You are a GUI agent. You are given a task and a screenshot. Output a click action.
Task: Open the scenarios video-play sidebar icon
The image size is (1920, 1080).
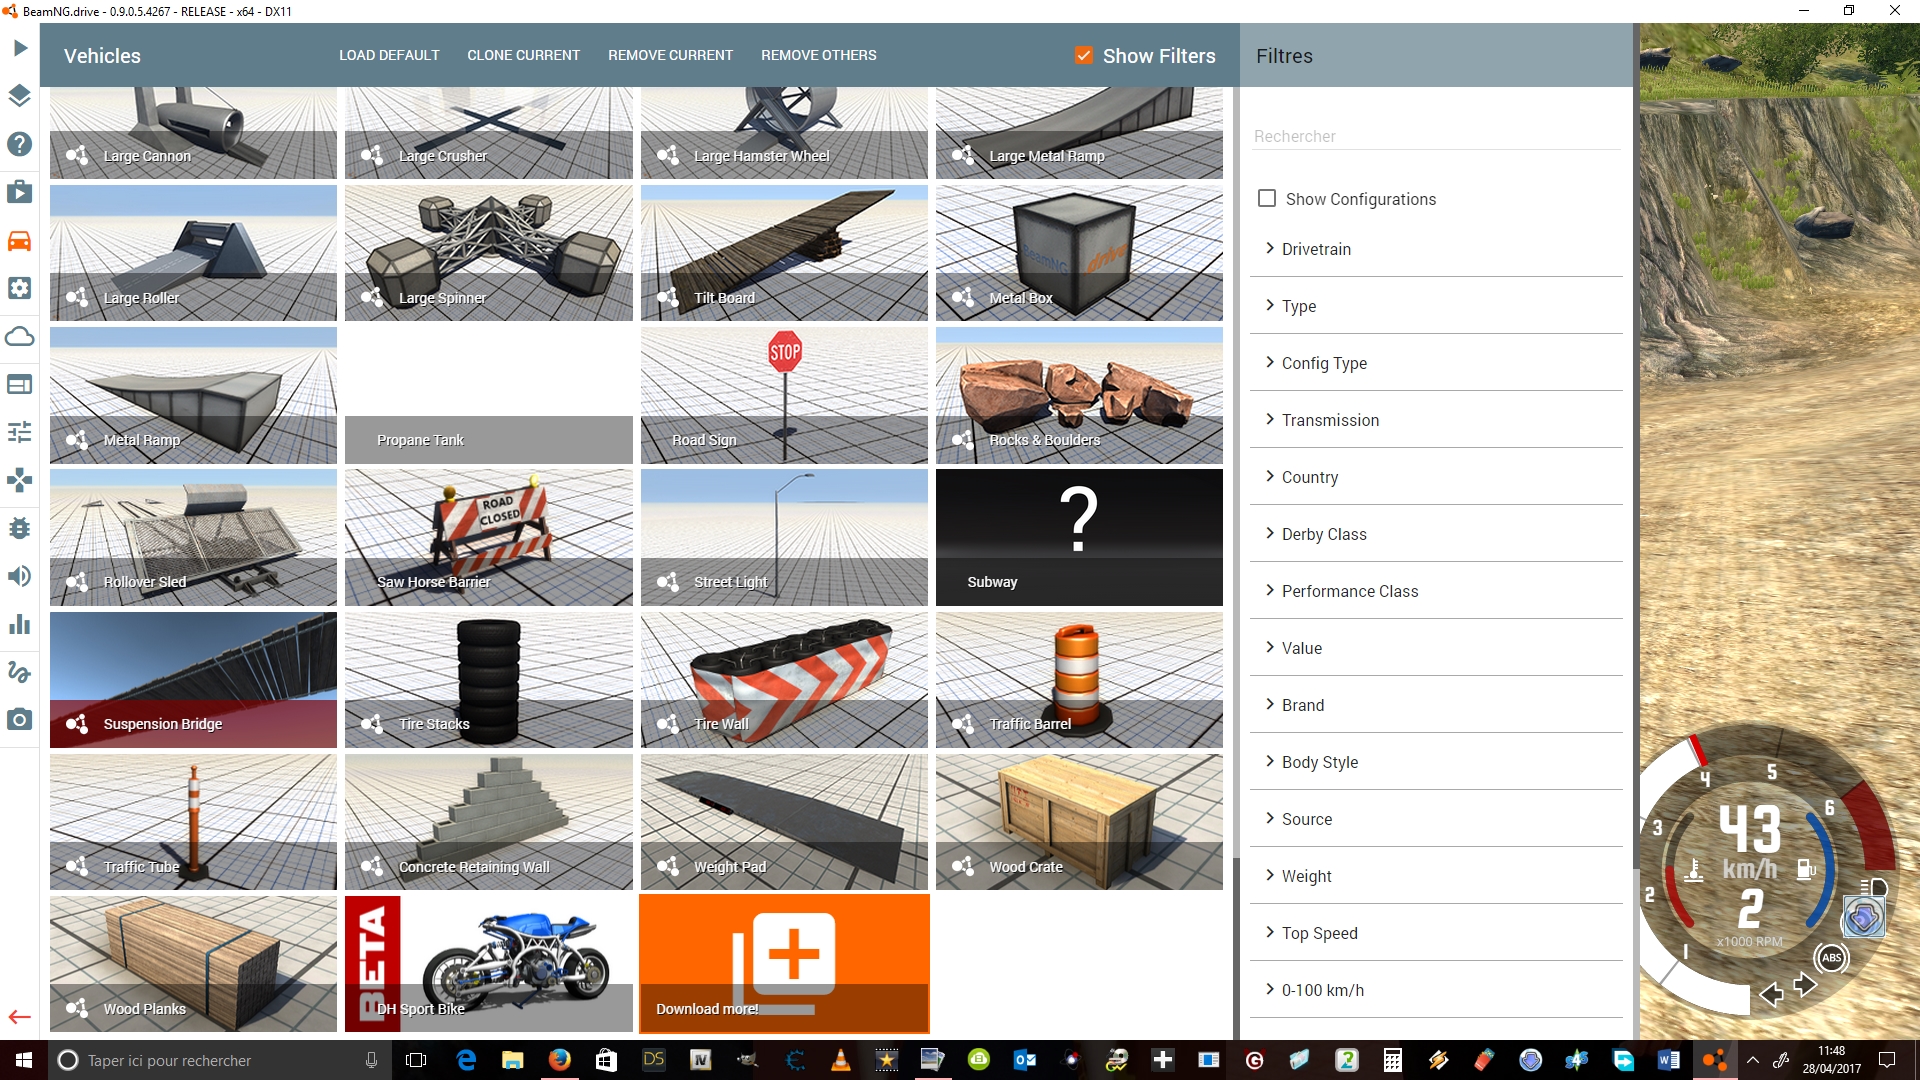click(20, 192)
